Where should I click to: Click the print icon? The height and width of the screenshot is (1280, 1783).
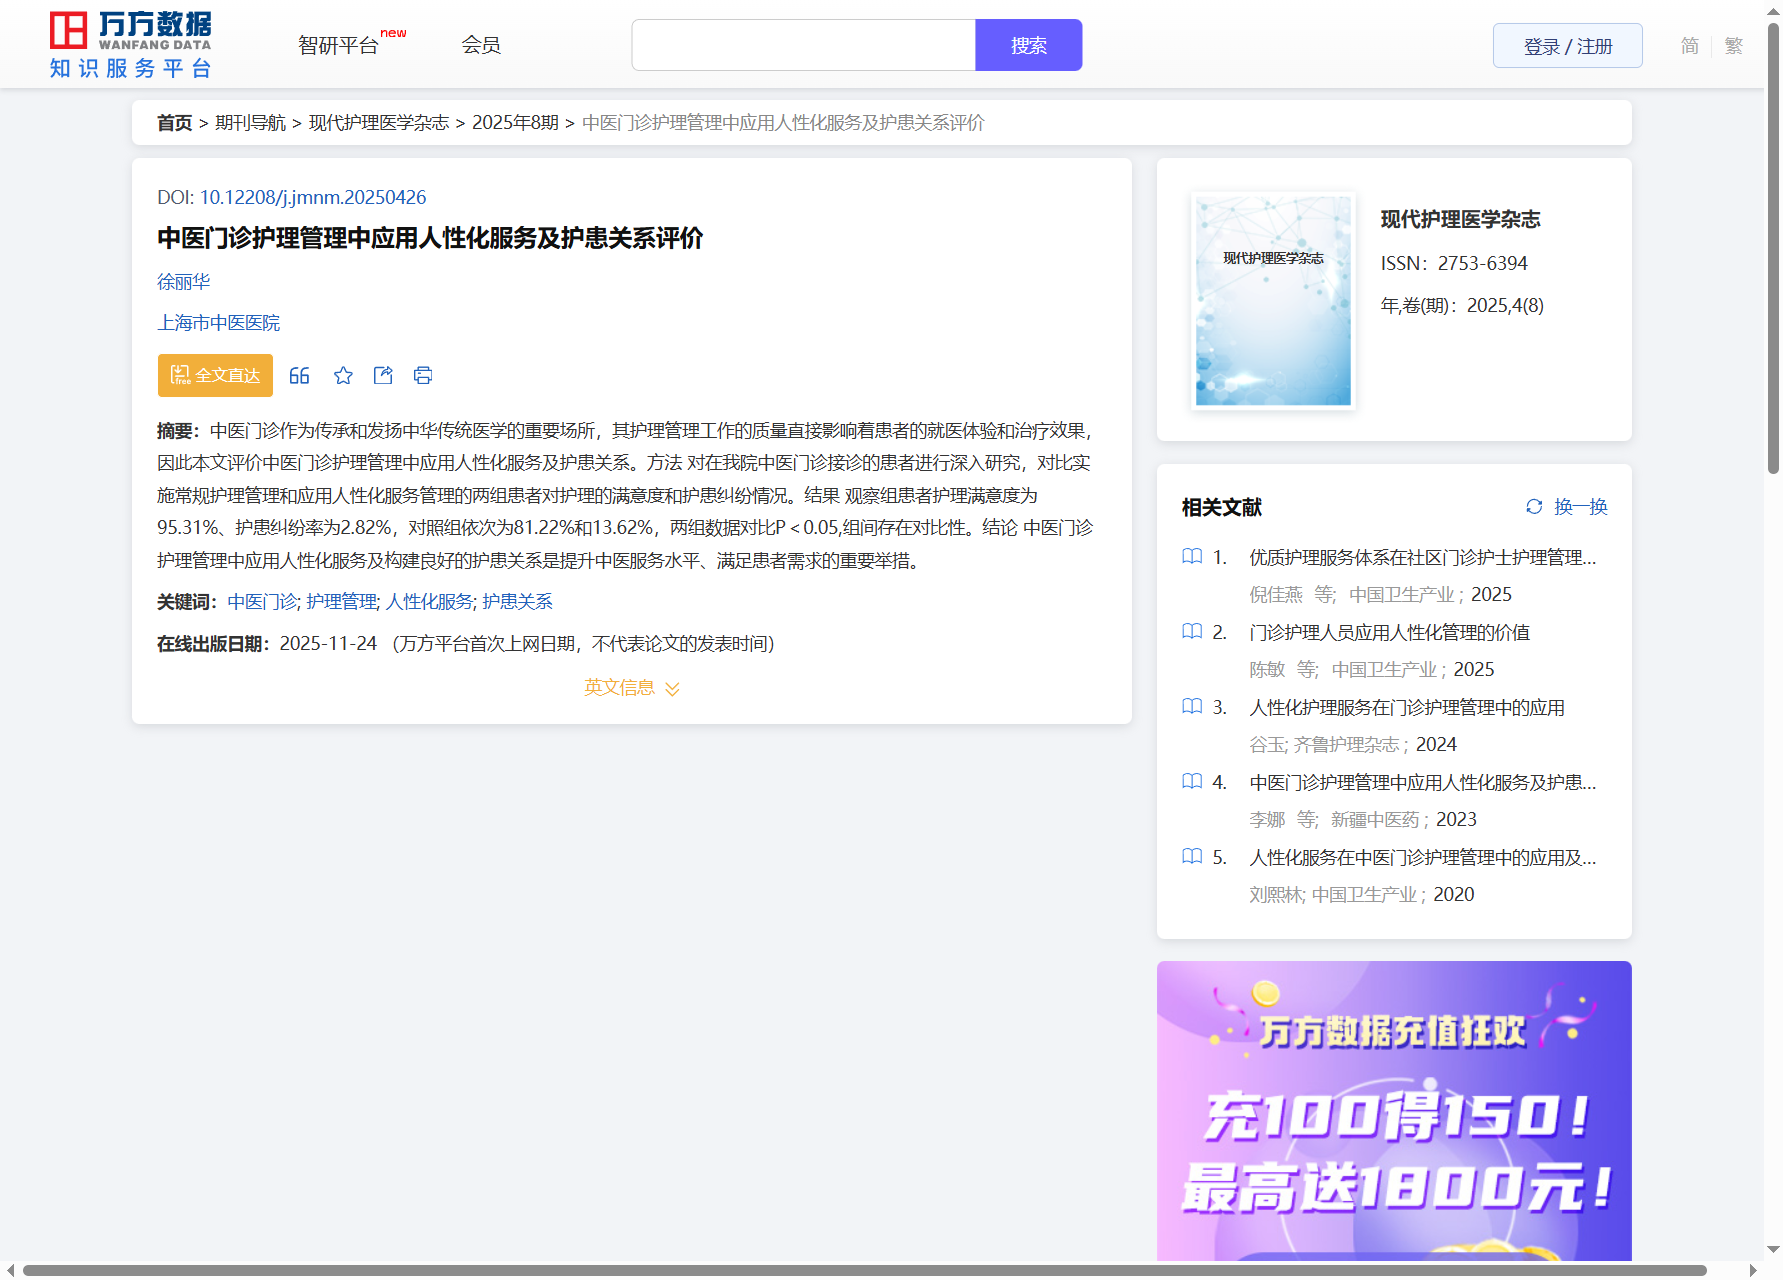click(423, 376)
